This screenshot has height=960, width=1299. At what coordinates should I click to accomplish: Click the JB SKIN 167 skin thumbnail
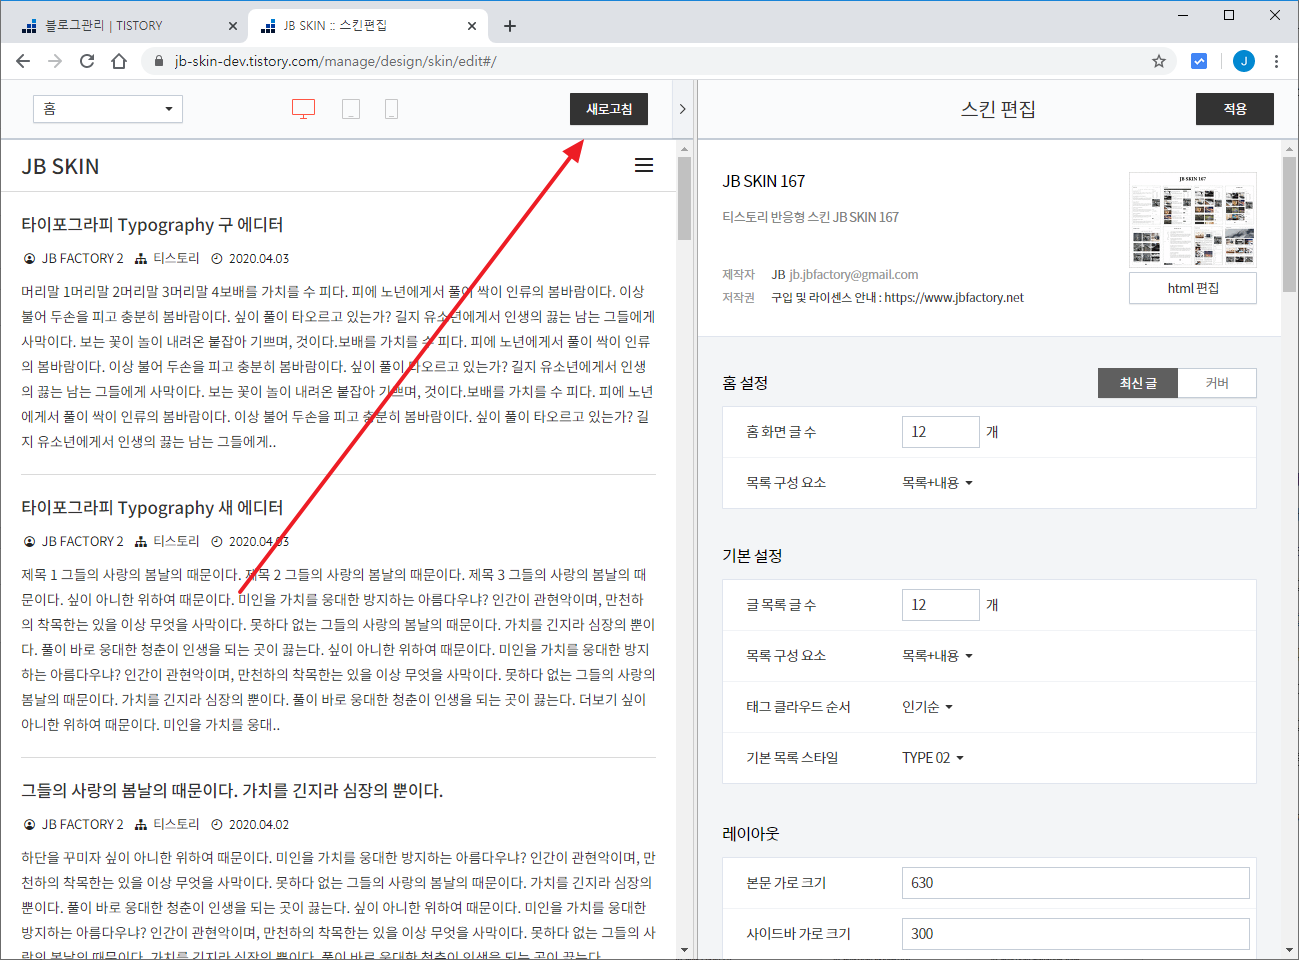(1193, 220)
